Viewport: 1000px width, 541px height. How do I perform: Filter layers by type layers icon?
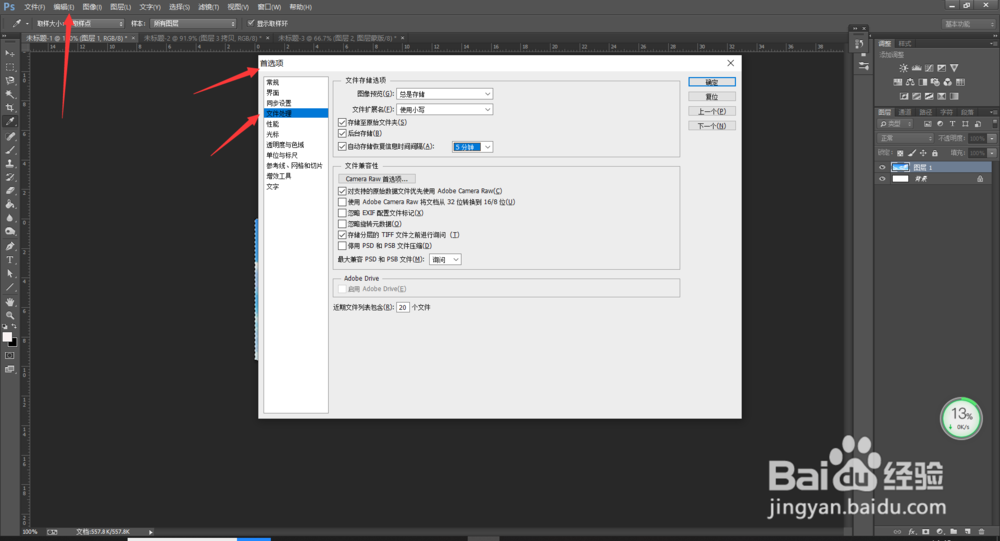tap(952, 124)
